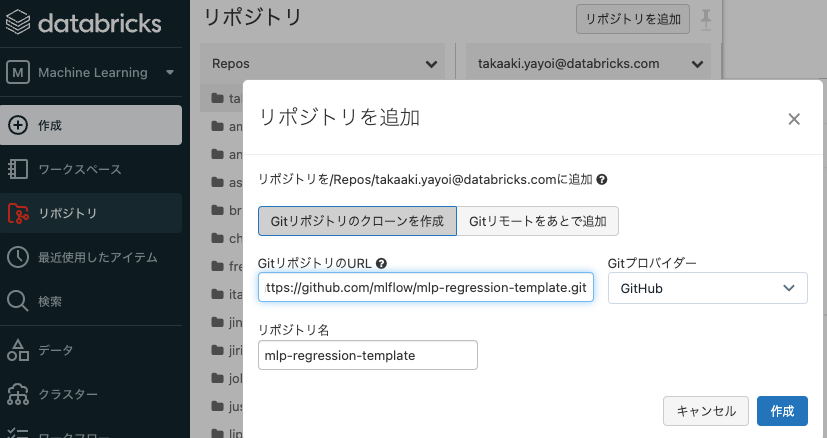Click the キャンセル button
The height and width of the screenshot is (438, 827).
[x=706, y=411]
